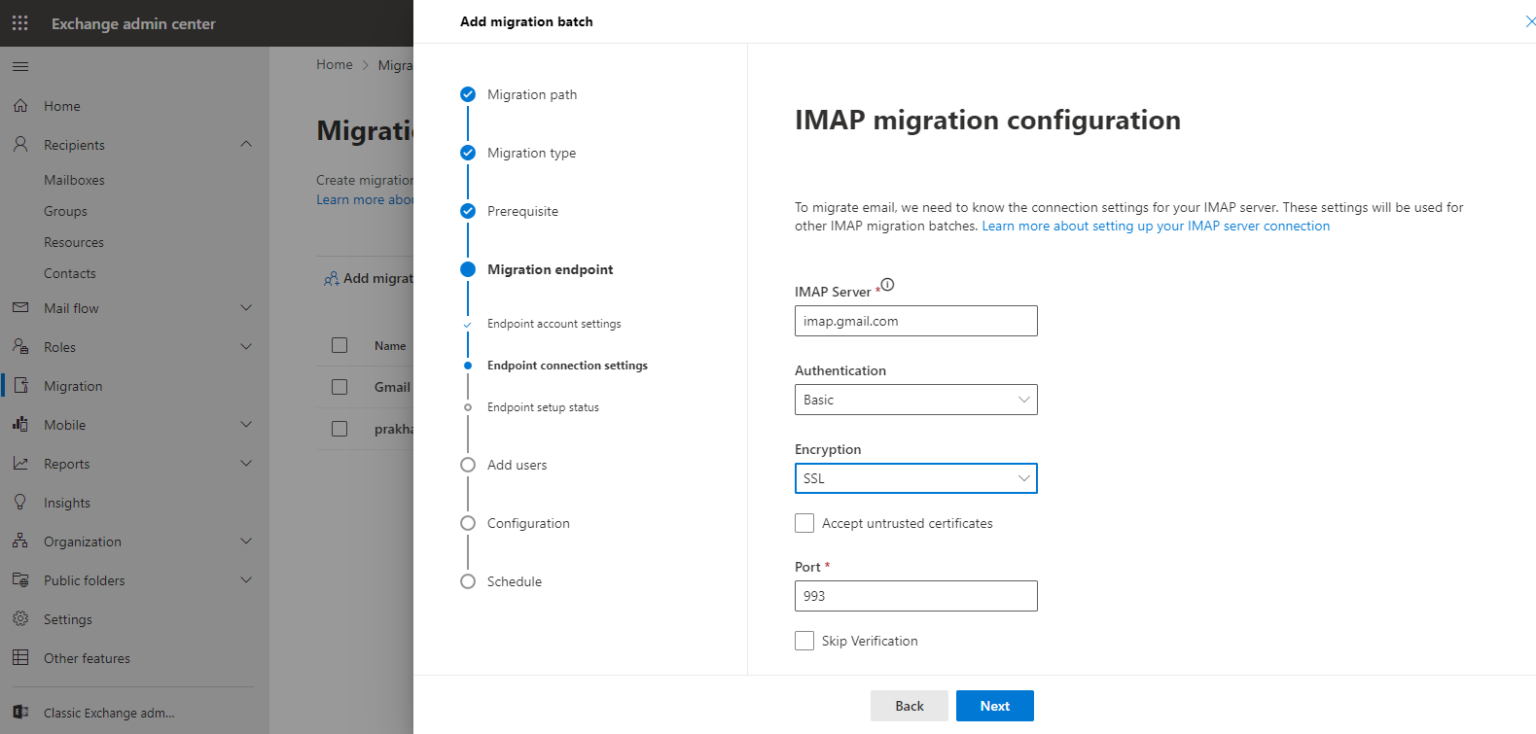This screenshot has width=1536, height=734.
Task: Open the Recipients section icon
Action: (20, 143)
